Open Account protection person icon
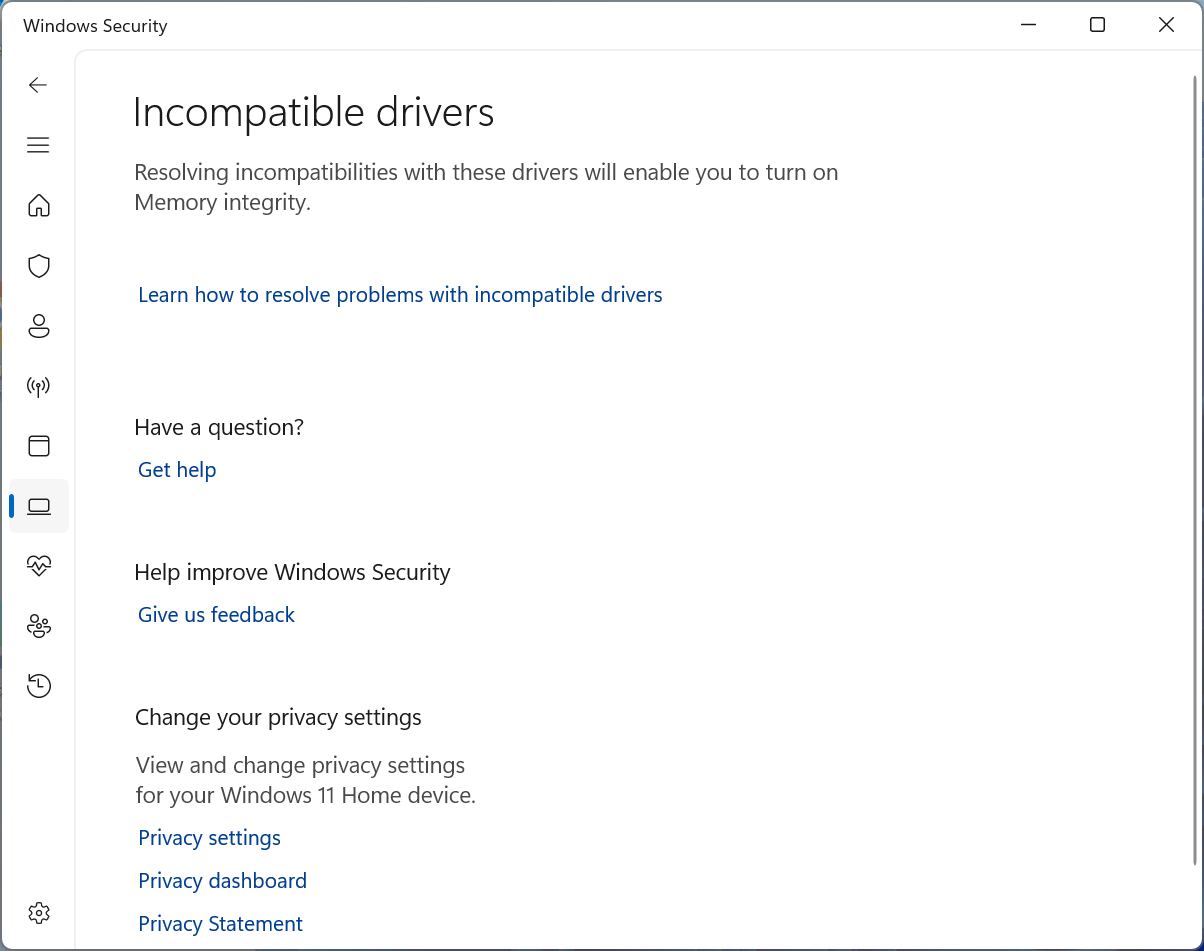Viewport: 1204px width, 951px height. click(39, 326)
